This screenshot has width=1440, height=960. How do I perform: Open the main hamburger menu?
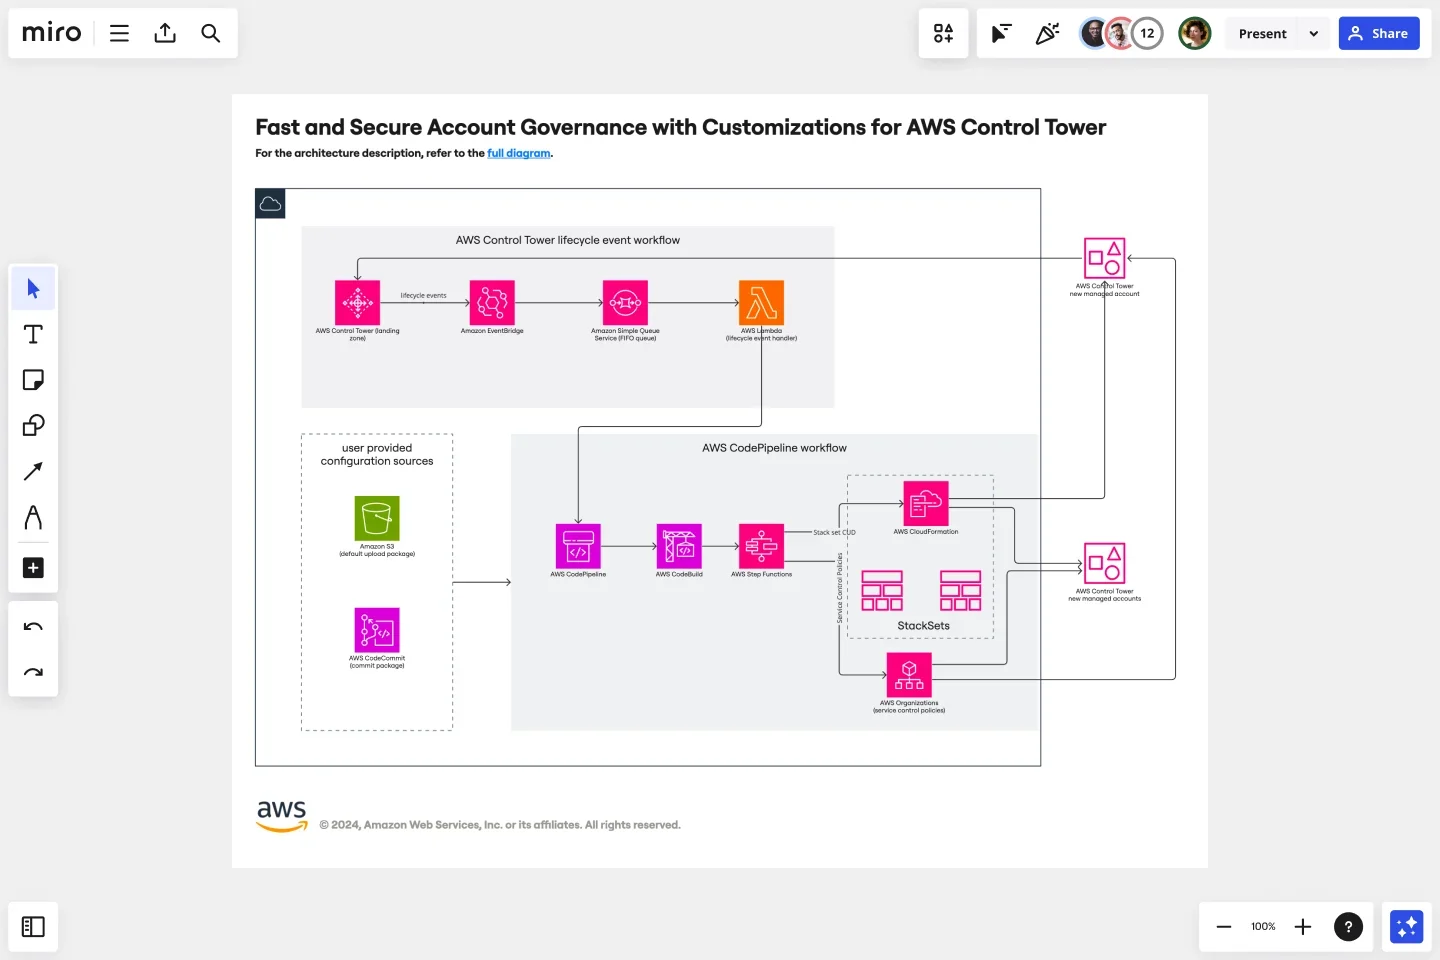[x=119, y=33]
